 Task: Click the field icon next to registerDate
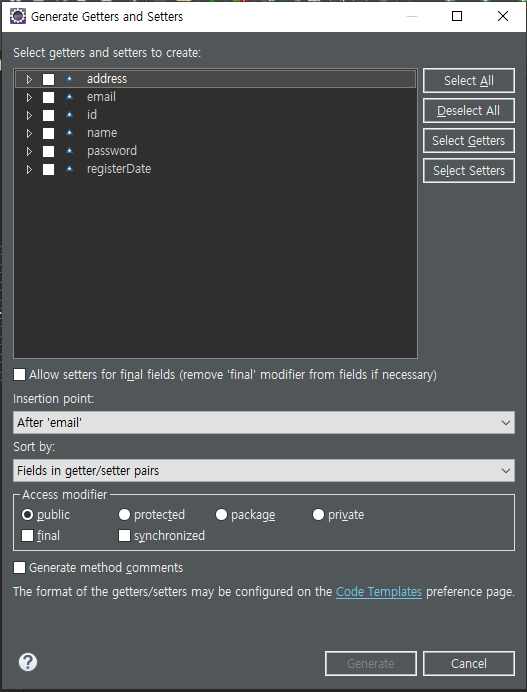69,169
